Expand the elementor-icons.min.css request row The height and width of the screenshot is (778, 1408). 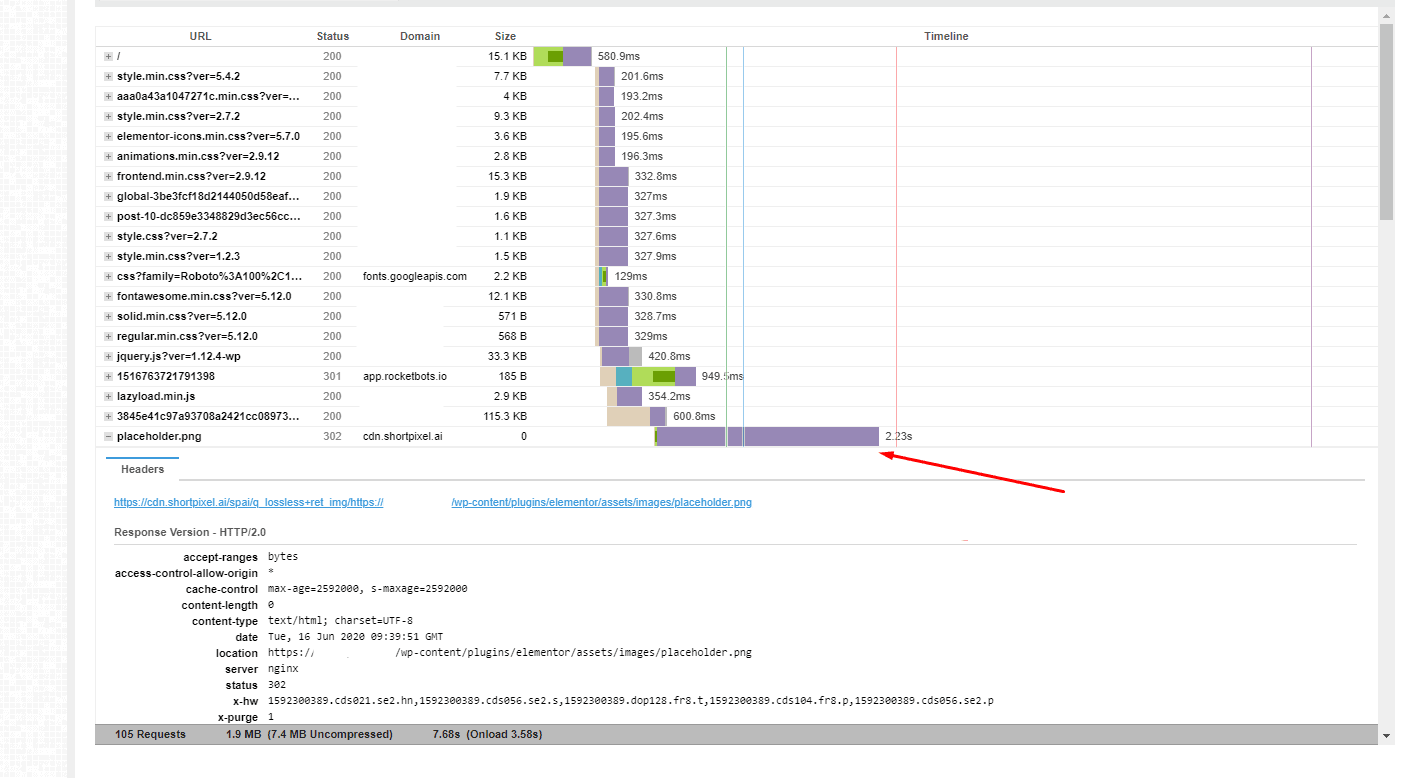(x=108, y=137)
